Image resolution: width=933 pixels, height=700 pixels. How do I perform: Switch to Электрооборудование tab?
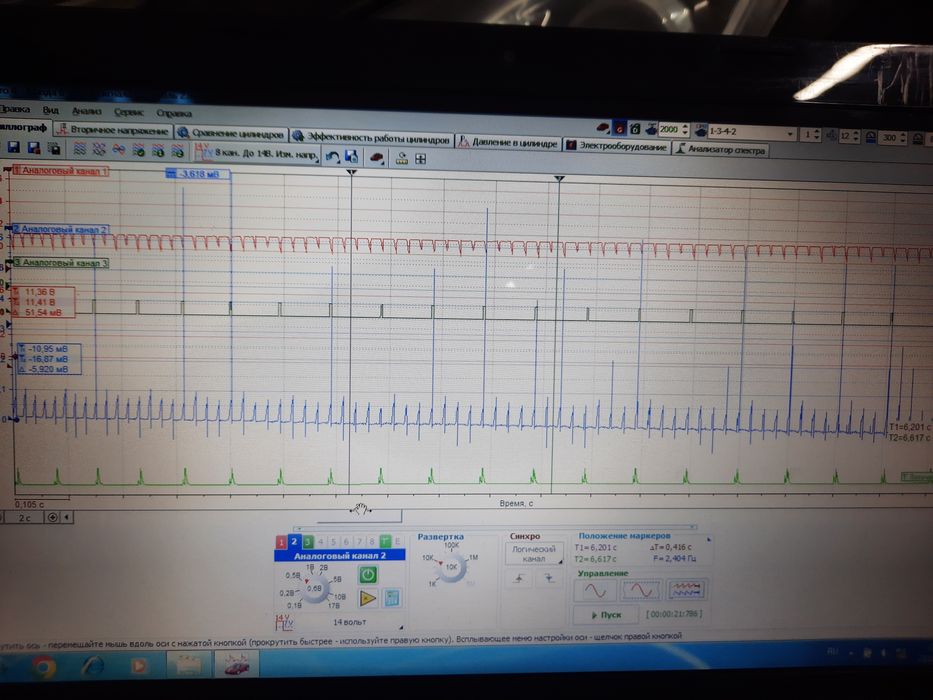coord(616,146)
